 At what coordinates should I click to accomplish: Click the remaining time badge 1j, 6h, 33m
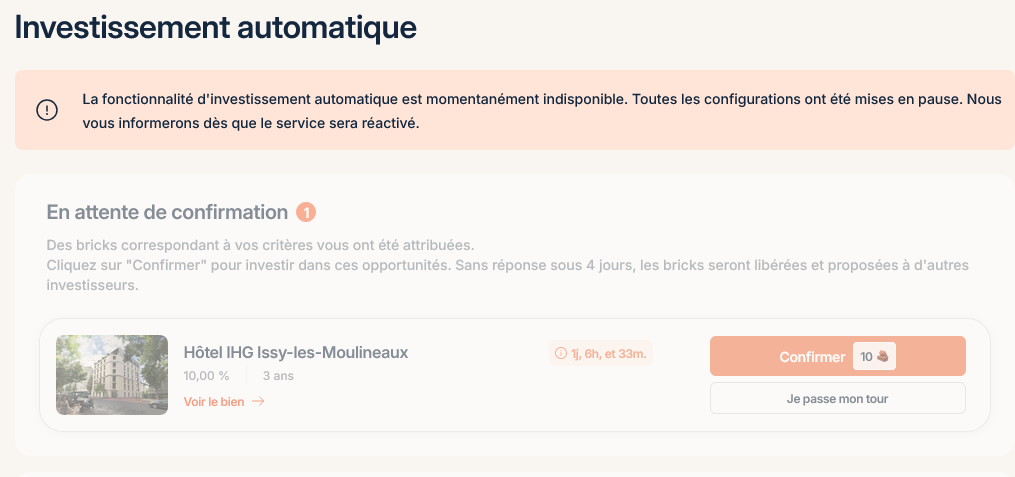pyautogui.click(x=601, y=353)
